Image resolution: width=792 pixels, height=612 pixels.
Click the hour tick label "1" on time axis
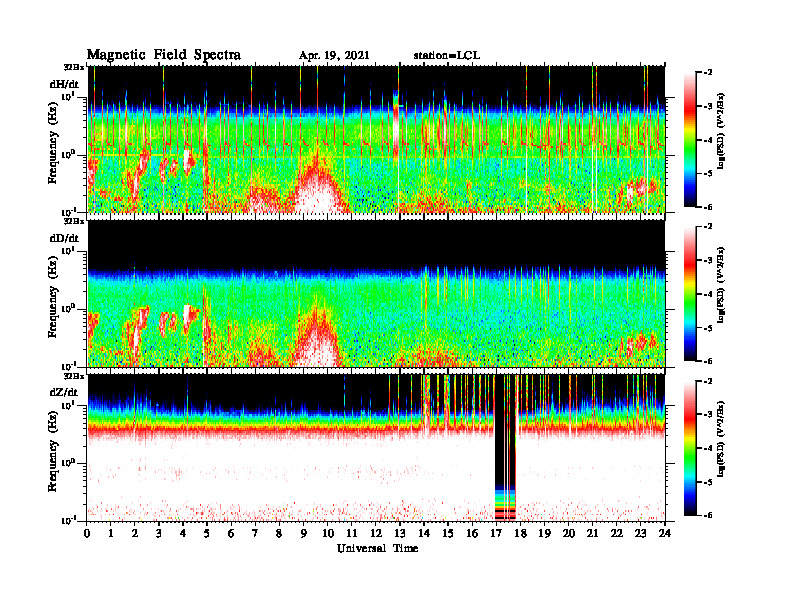coord(111,534)
